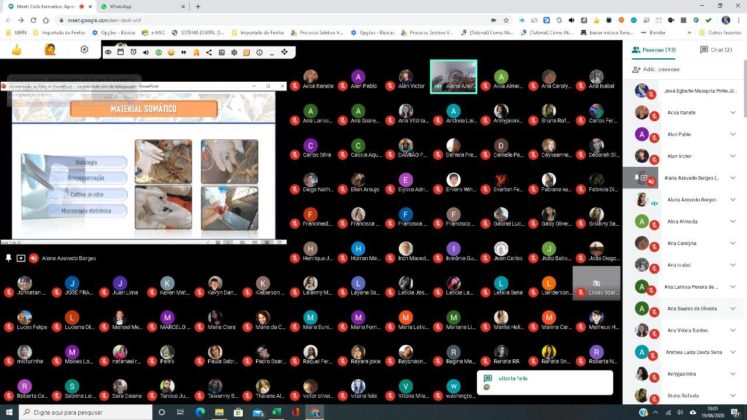Click the minimize underscore icon in extension toolbar
Image resolution: width=747 pixels, height=420 pixels.
click(272, 53)
